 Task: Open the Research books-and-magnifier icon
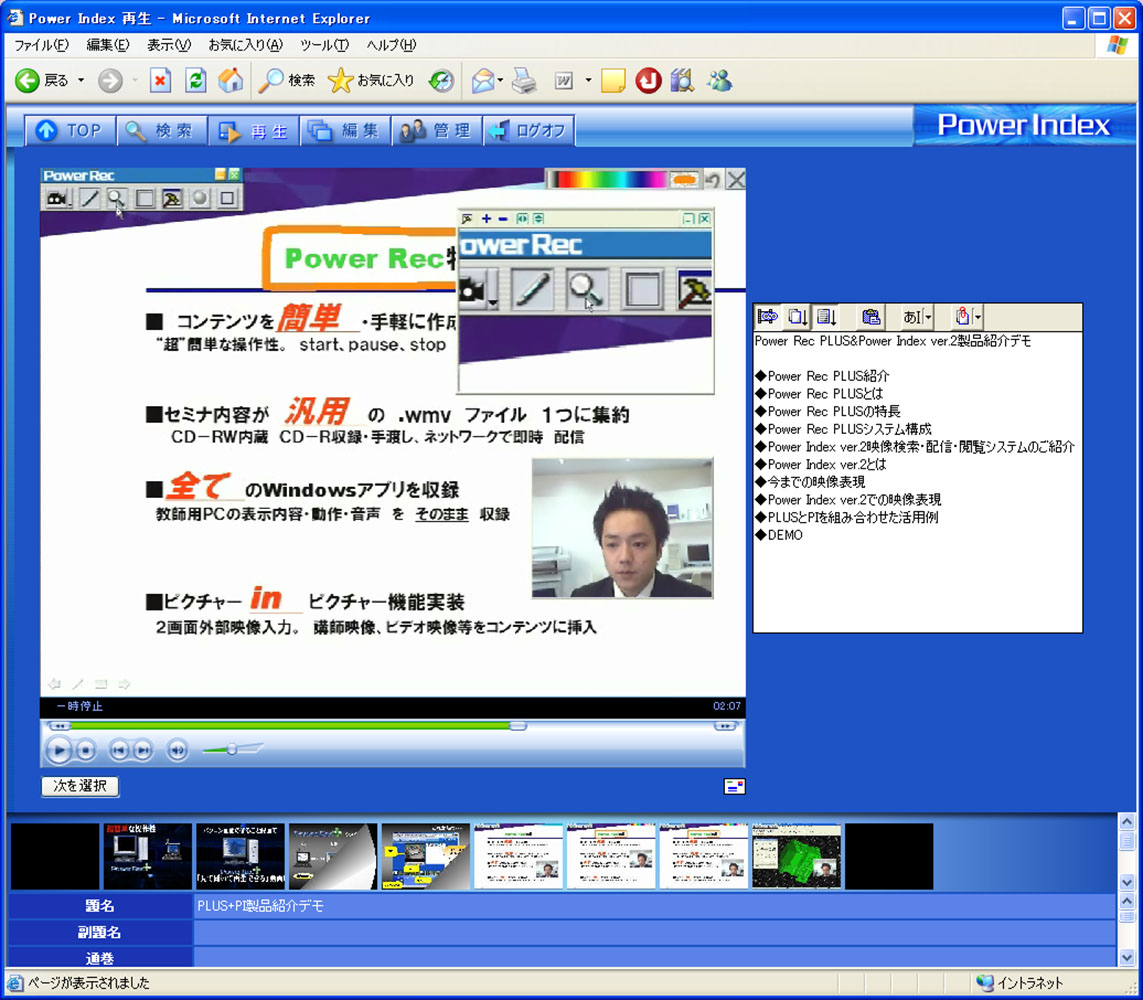pyautogui.click(x=682, y=80)
